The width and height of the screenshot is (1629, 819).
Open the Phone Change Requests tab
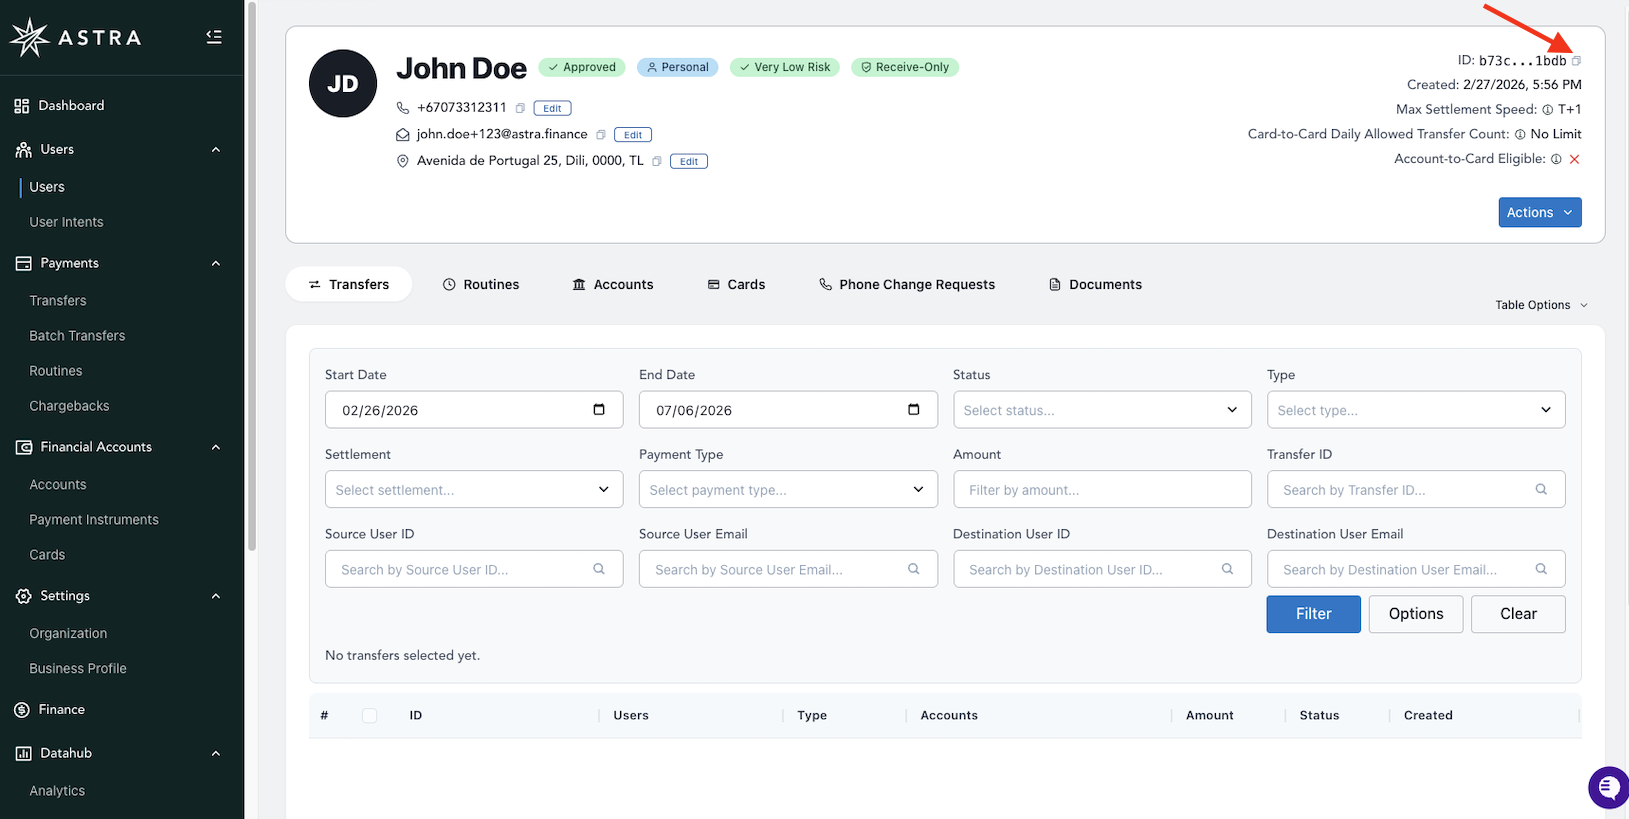click(907, 285)
